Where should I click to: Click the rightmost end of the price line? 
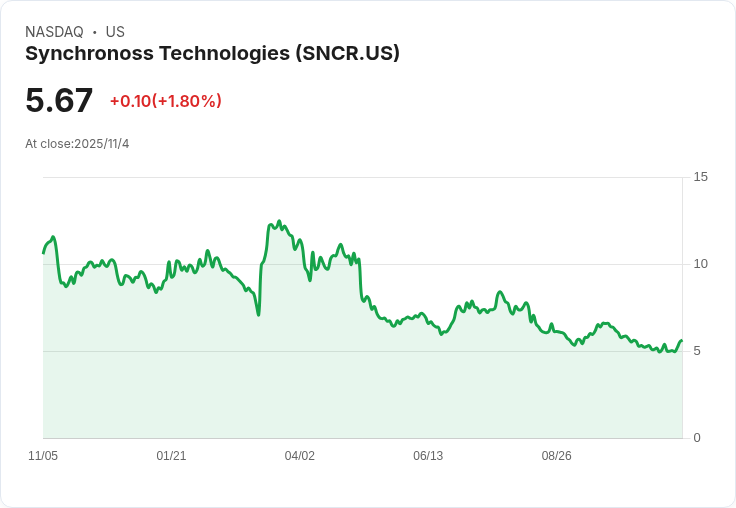[x=681, y=341]
